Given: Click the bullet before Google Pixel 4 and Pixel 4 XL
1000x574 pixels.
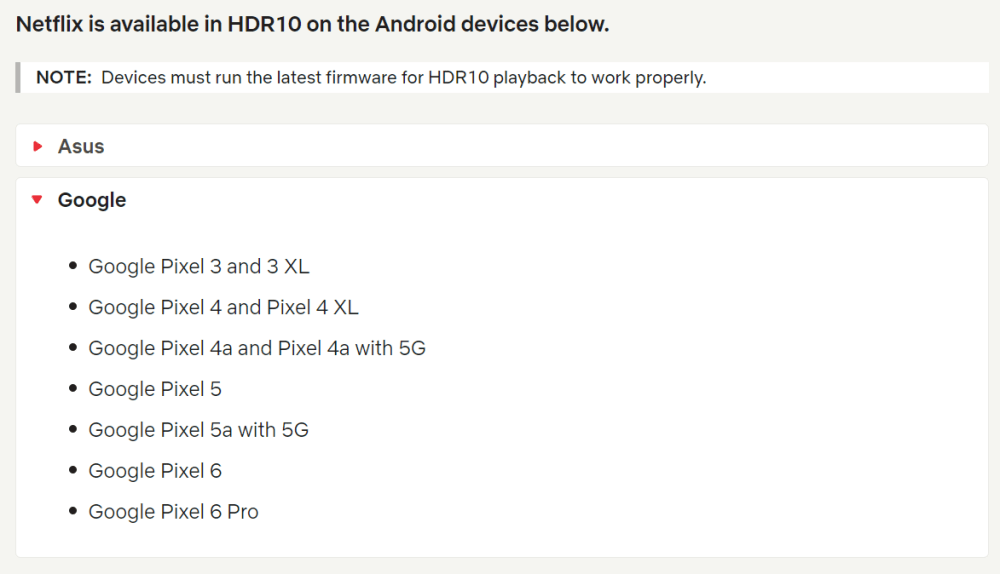Looking at the screenshot, I should coord(73,308).
